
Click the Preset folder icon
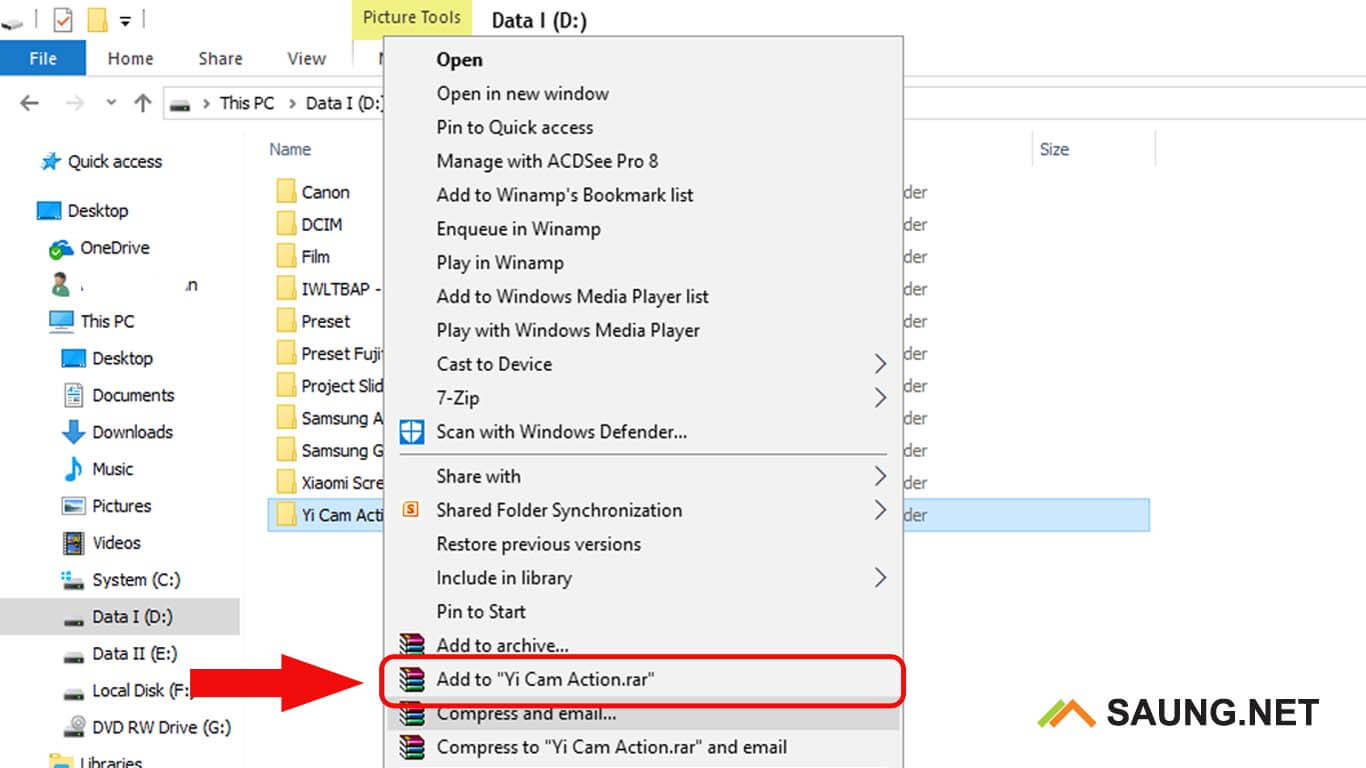click(286, 321)
